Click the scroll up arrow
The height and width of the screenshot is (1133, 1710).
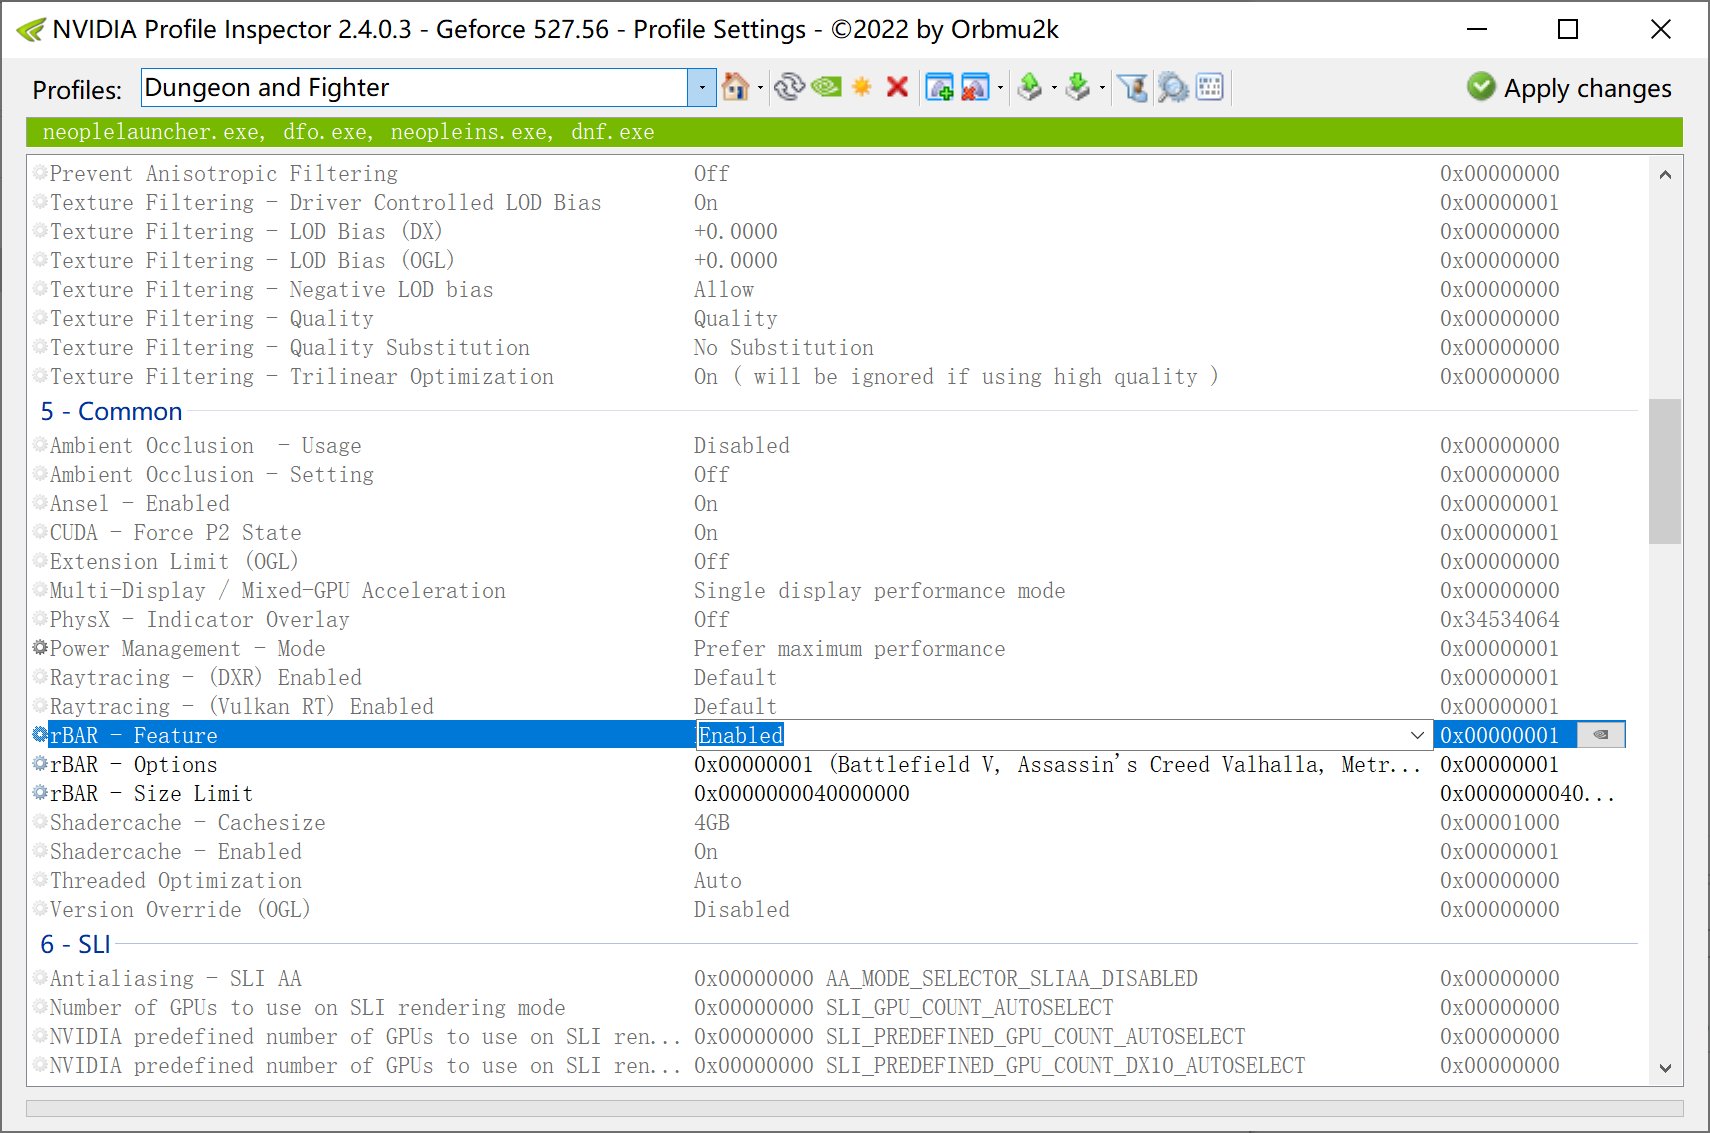coord(1665,175)
